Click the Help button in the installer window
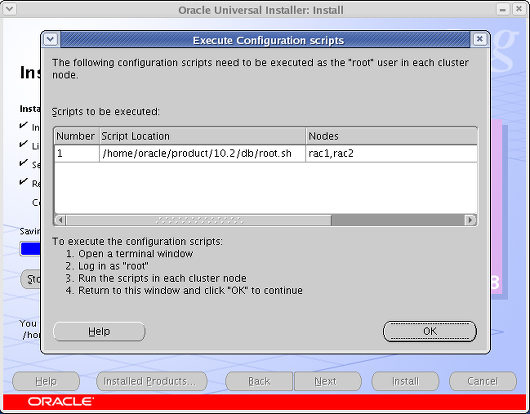Screen dimensions: 530x414 (46, 381)
